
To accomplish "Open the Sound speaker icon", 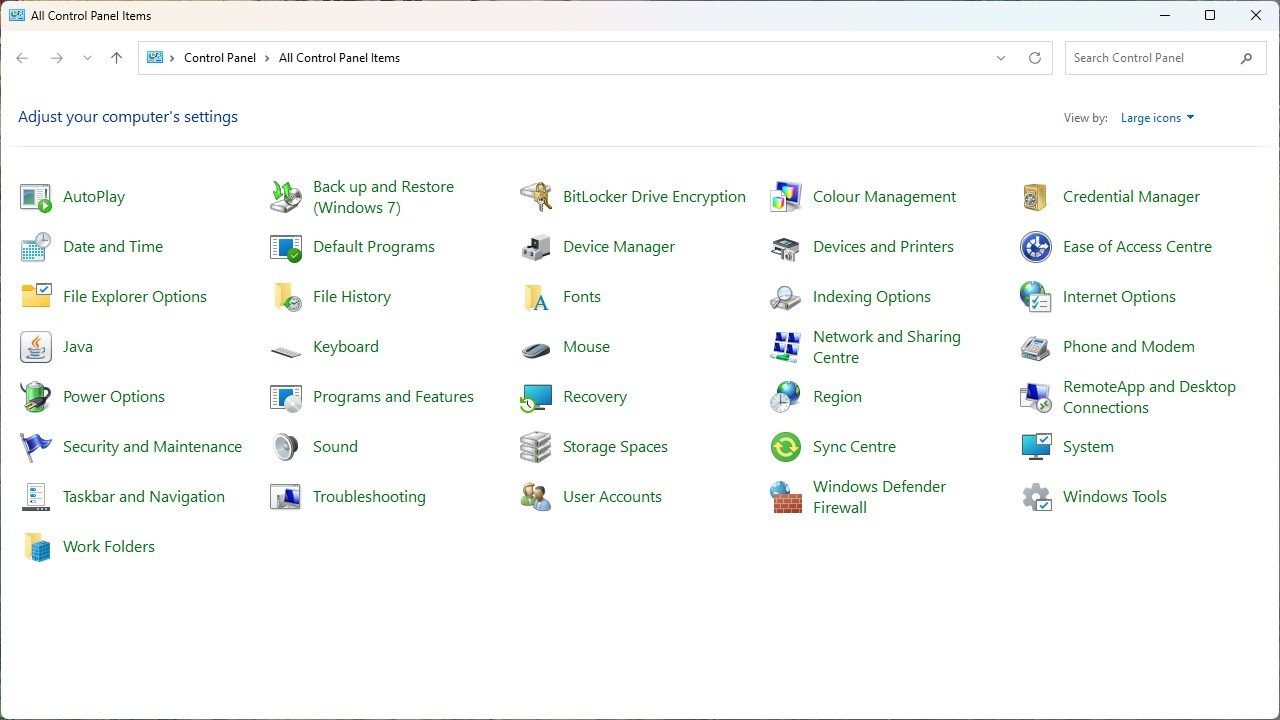I will [286, 447].
